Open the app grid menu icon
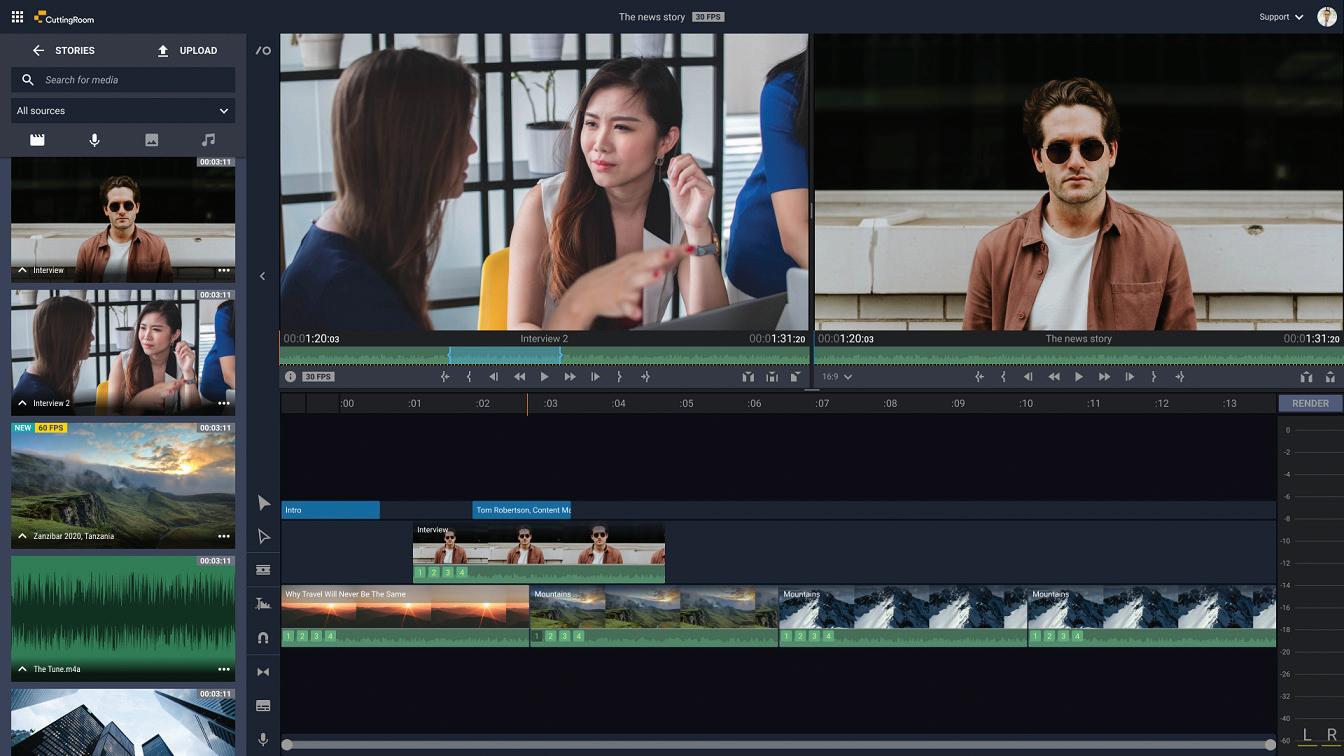The height and width of the screenshot is (756, 1344). click(17, 17)
